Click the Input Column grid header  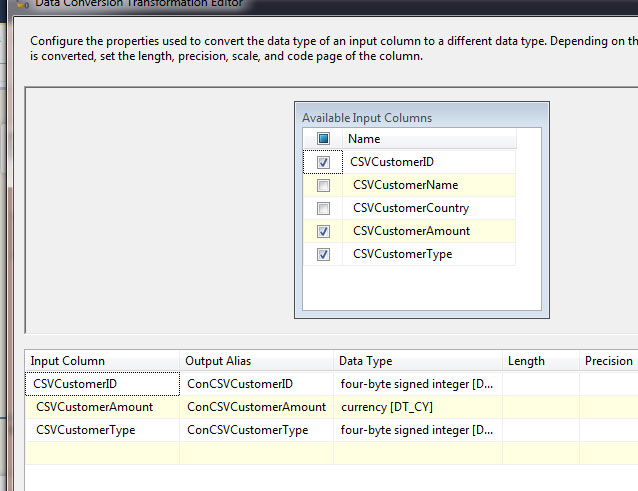click(x=102, y=361)
